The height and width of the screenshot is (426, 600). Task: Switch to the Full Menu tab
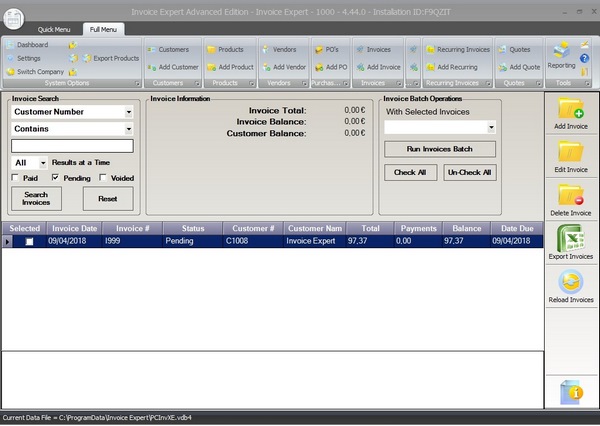[103, 29]
